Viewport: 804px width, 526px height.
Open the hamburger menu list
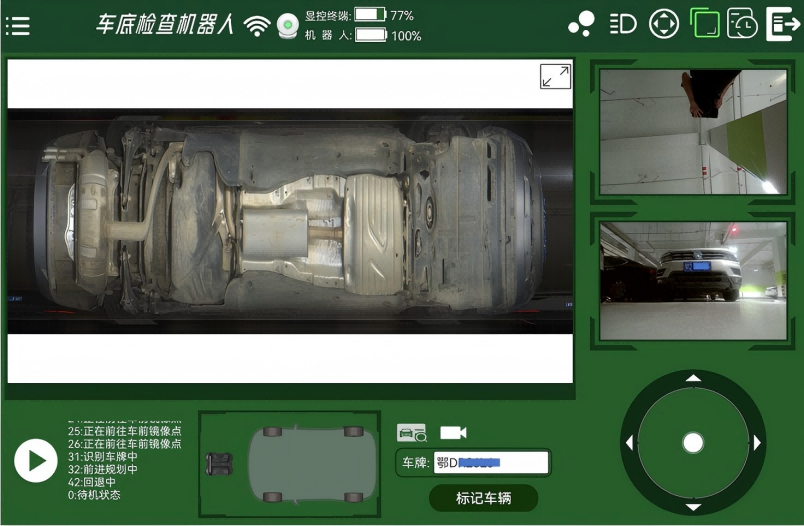coord(18,25)
